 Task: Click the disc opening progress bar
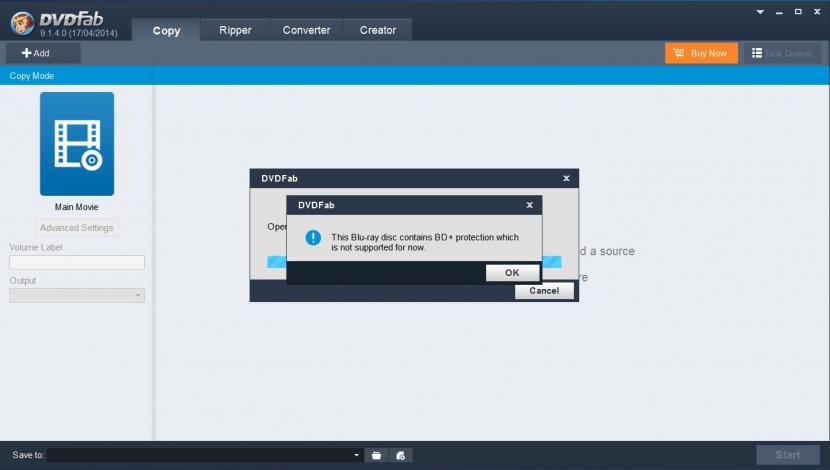[x=414, y=262]
